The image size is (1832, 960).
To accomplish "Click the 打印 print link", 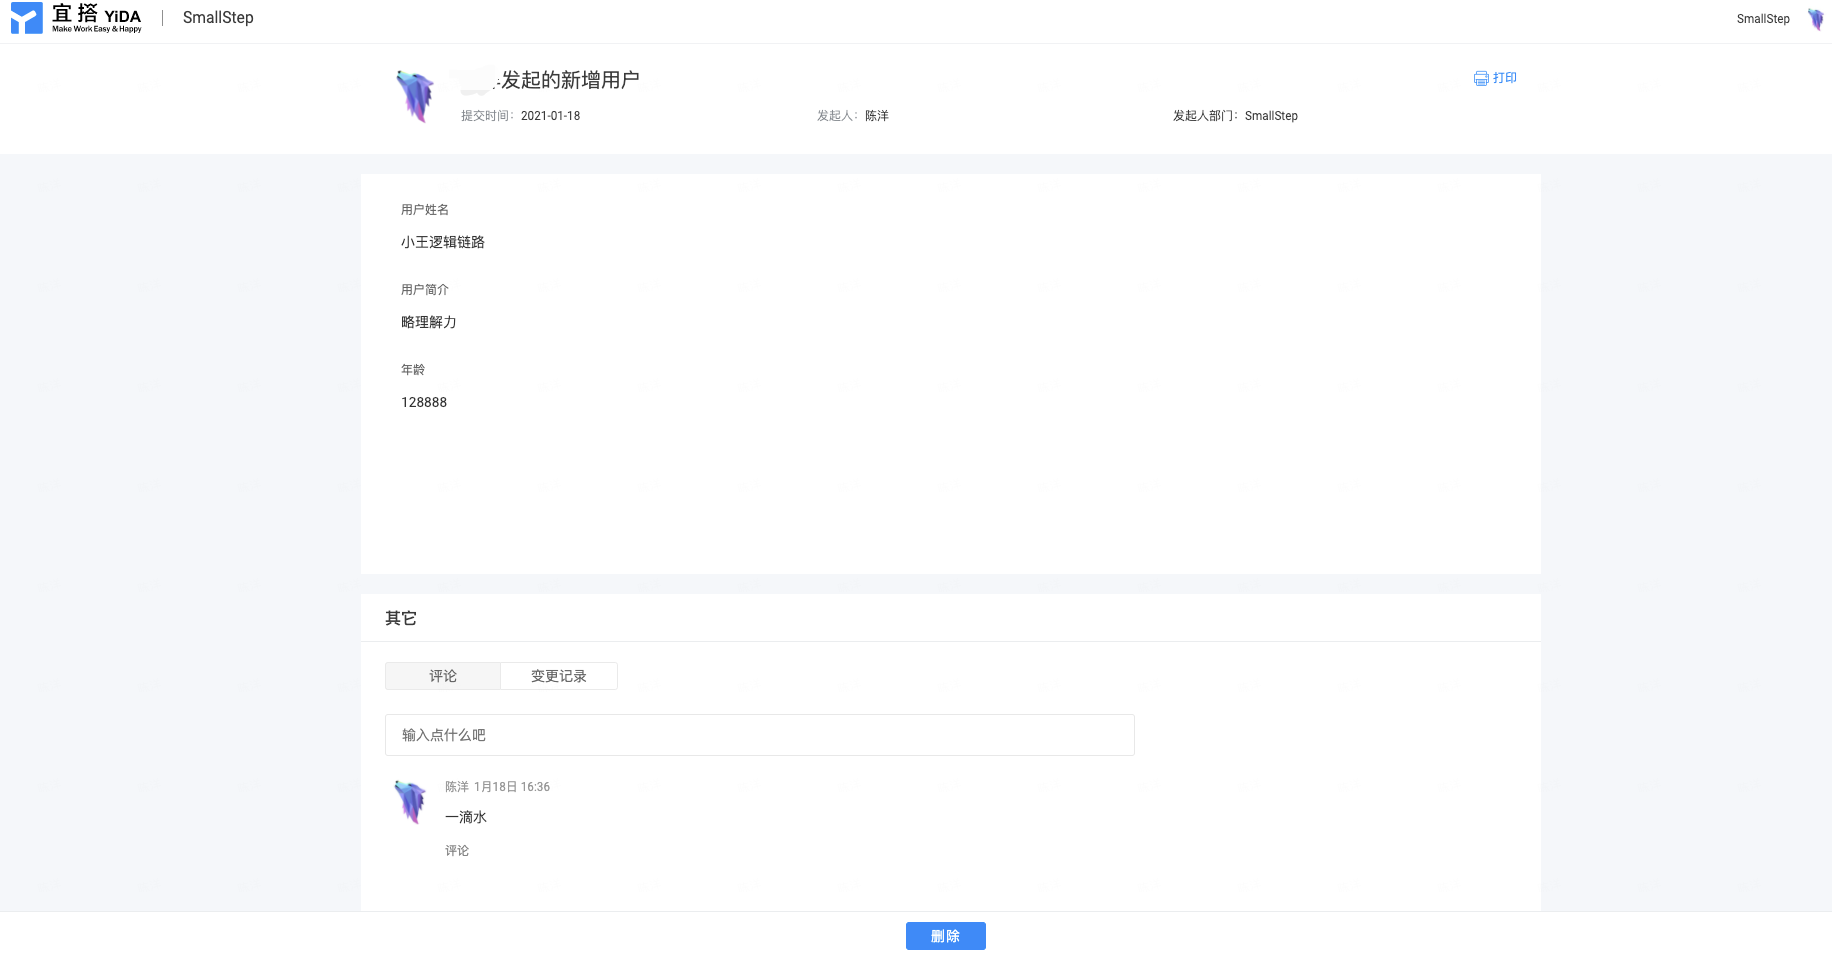I will [x=1505, y=78].
